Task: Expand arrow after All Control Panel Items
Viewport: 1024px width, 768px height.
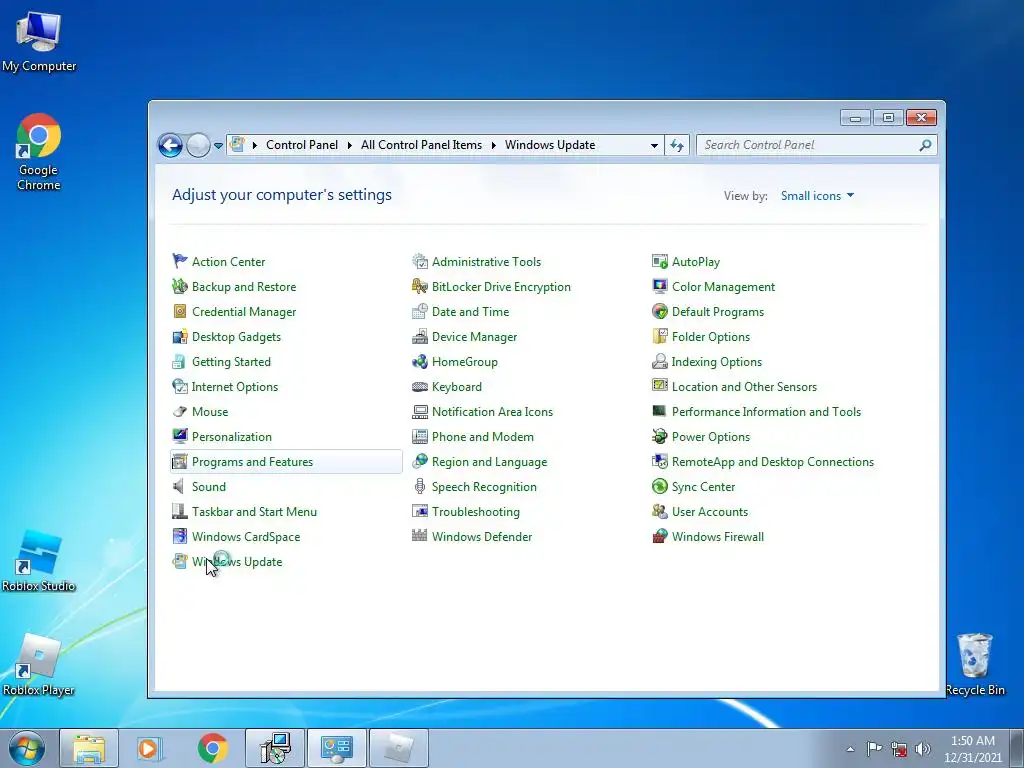Action: [x=493, y=145]
